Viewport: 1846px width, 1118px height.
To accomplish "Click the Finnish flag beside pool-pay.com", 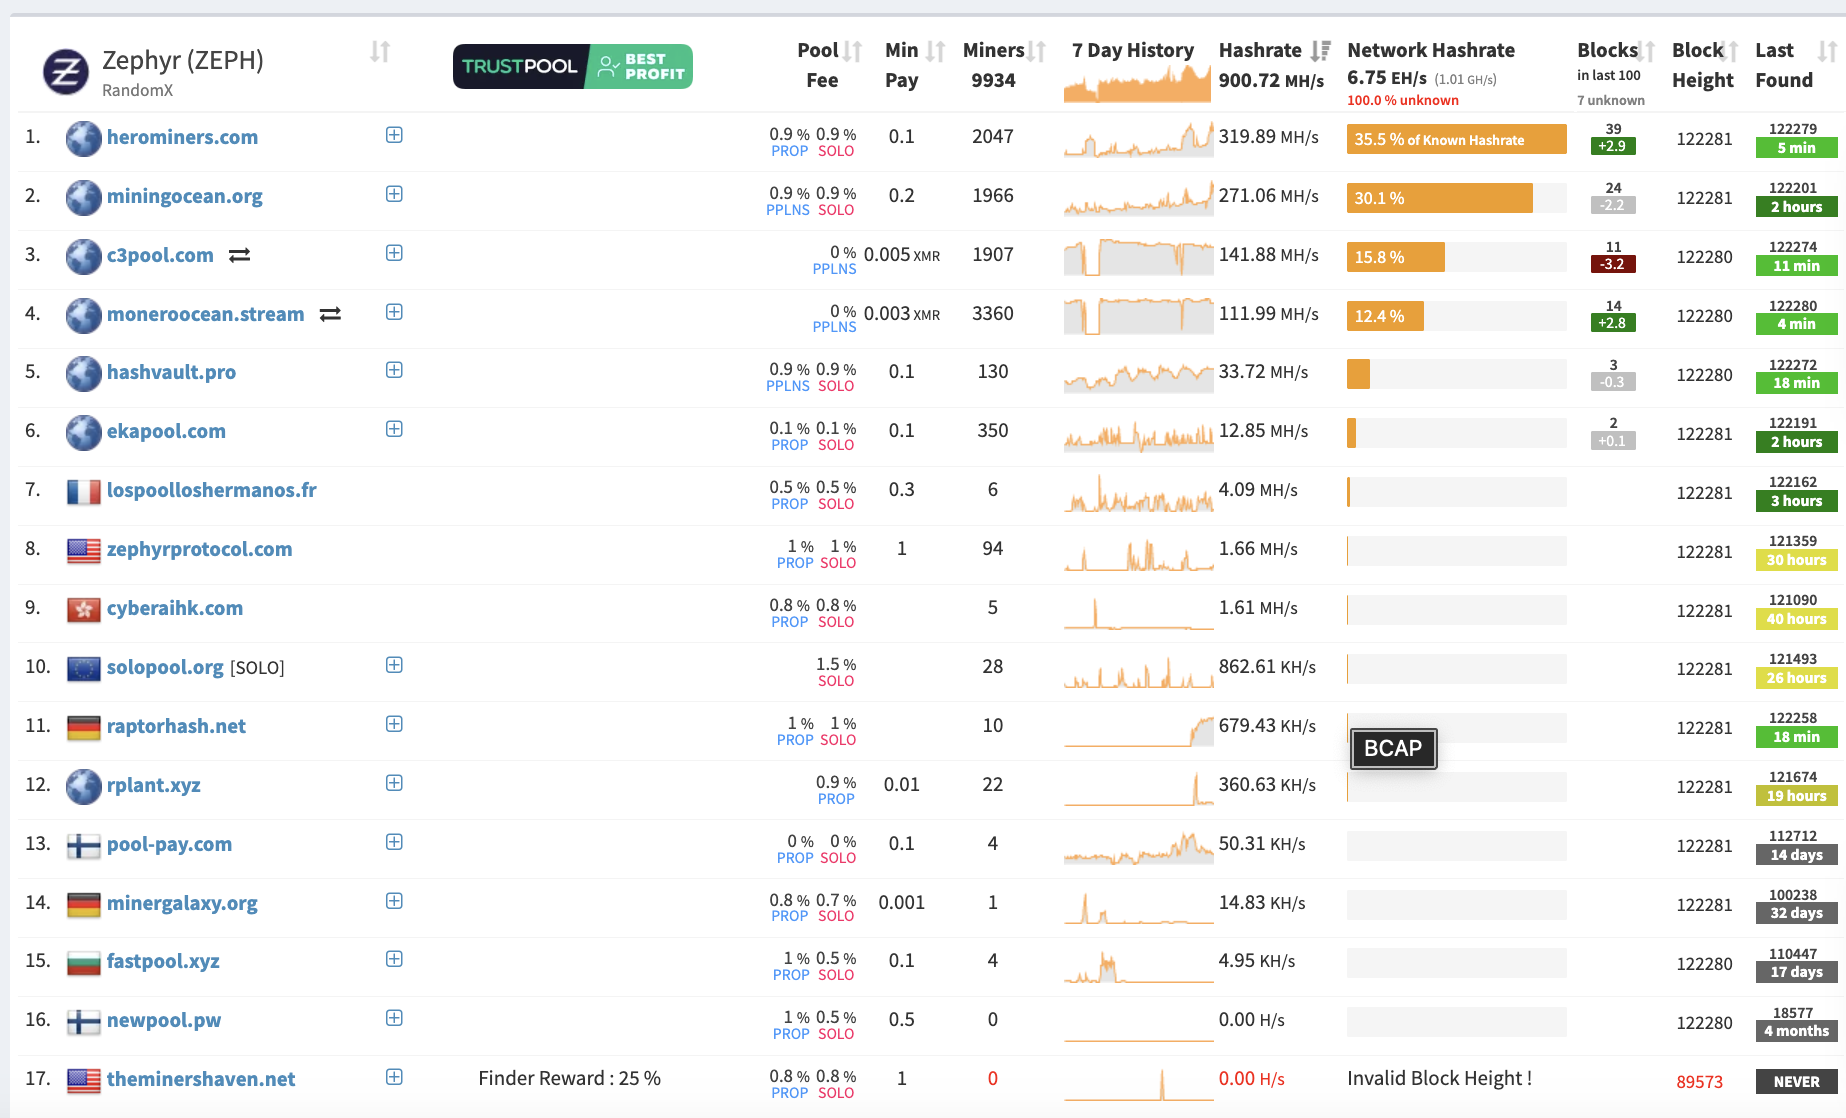I will pyautogui.click(x=84, y=845).
